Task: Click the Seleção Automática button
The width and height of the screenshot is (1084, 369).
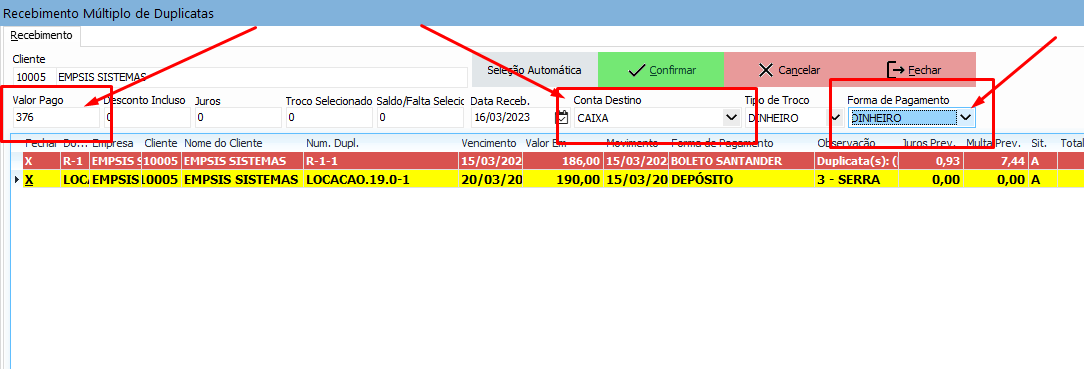Action: 534,70
